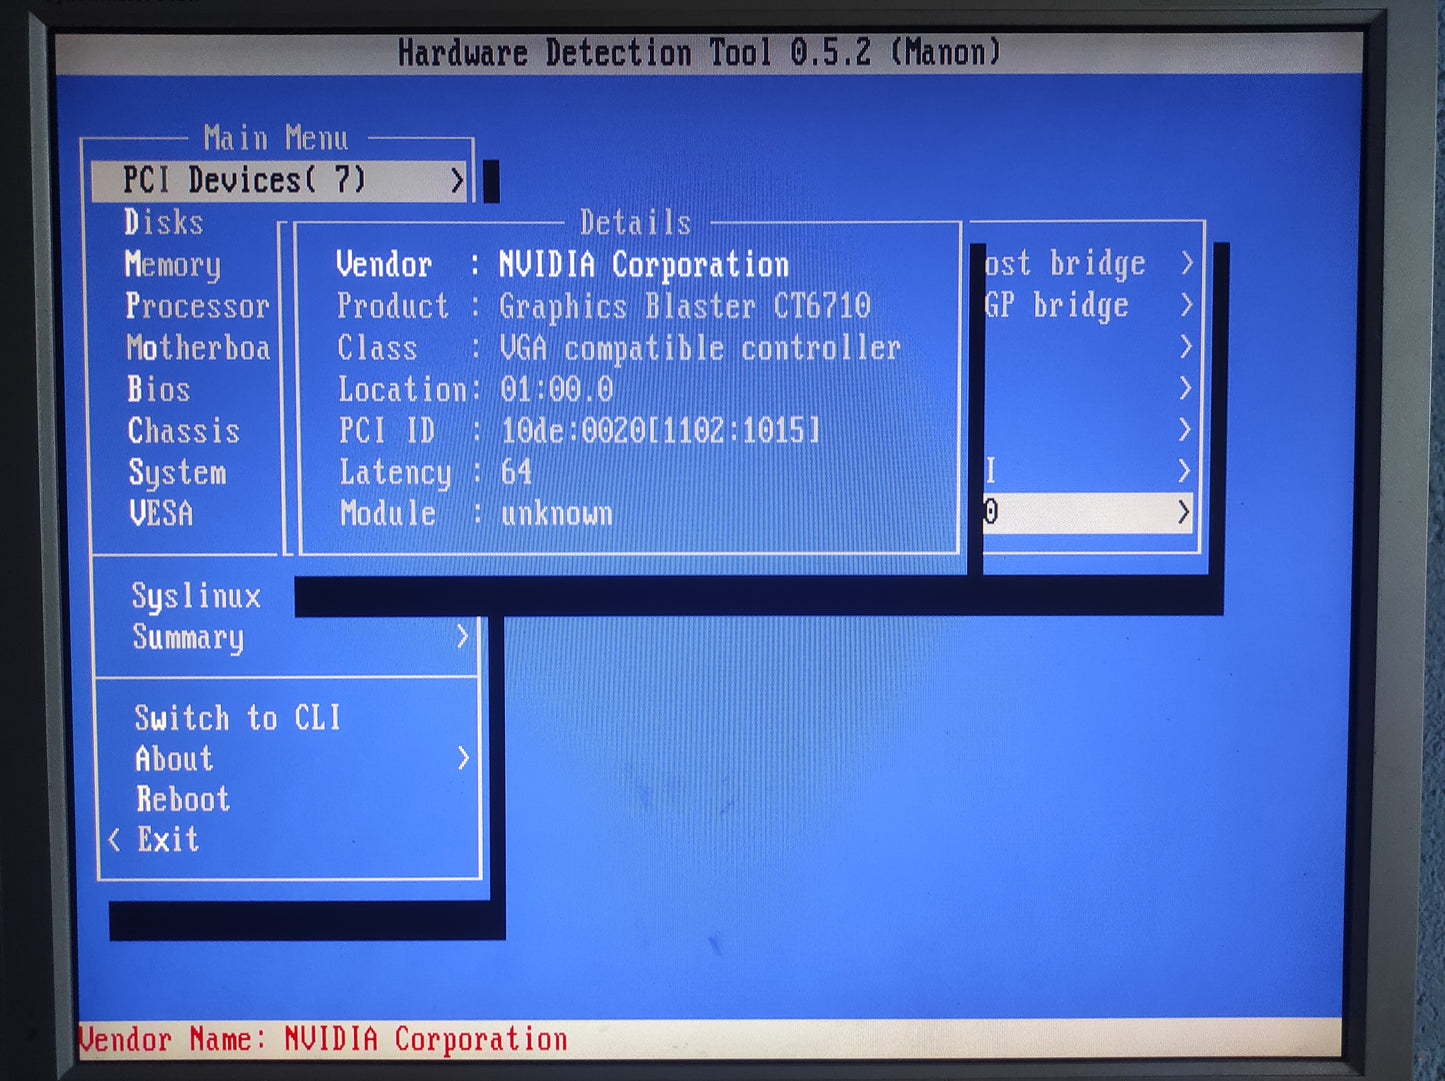Expand the About submenu chevron
Viewport: 1445px width, 1081px height.
point(463,759)
